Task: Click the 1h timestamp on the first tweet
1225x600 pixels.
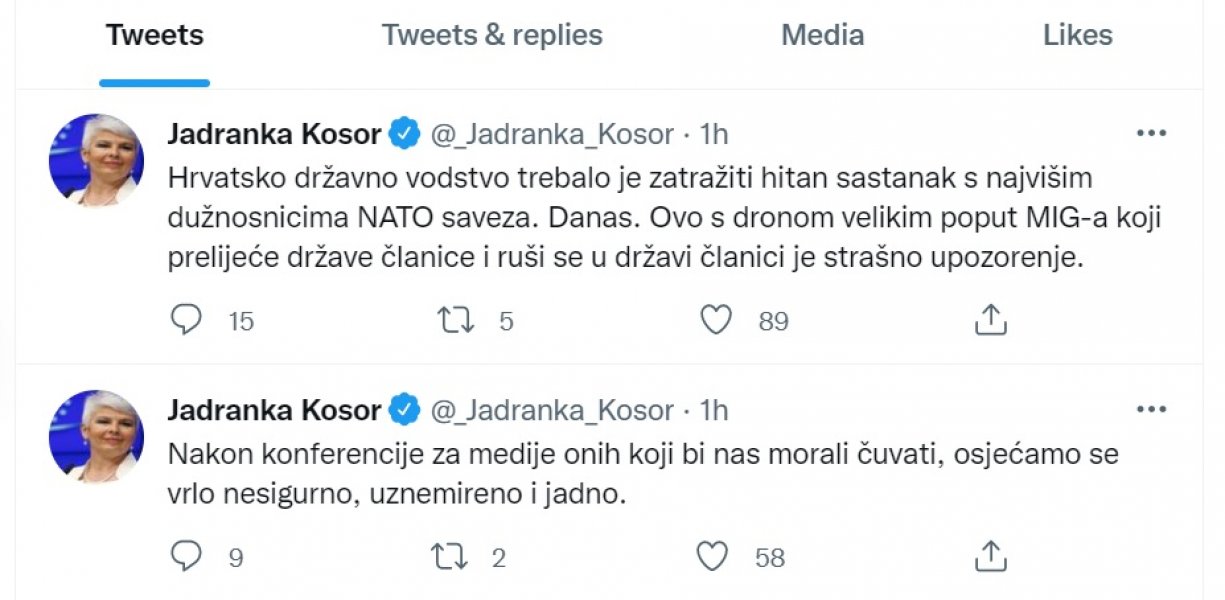Action: [712, 131]
